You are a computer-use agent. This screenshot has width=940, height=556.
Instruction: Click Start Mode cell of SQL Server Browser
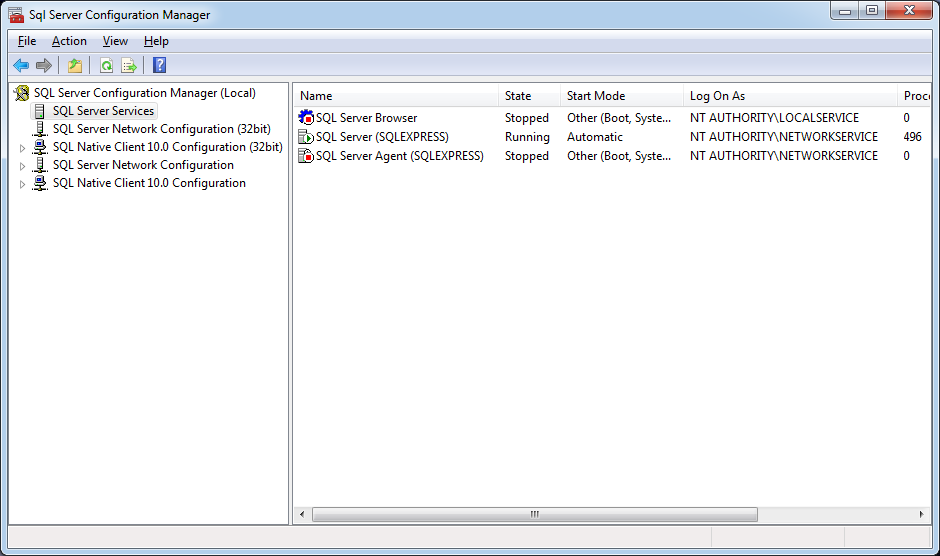tap(619, 118)
